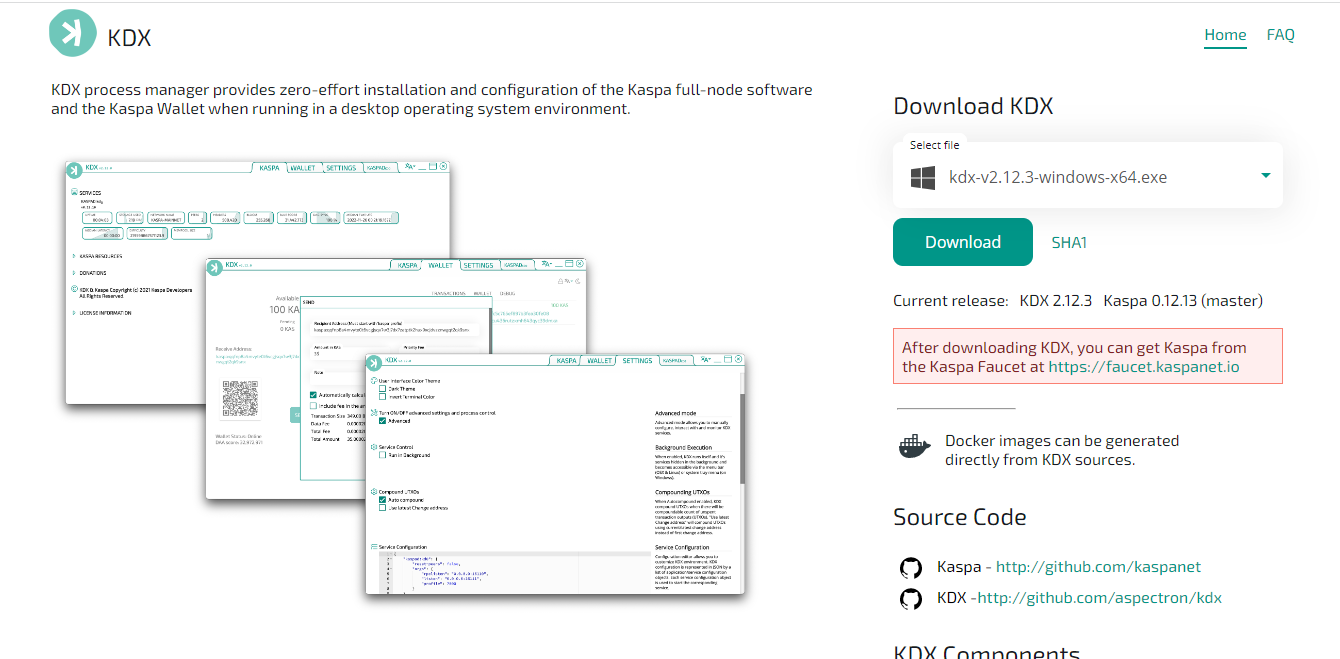Open the FAQ page tab

click(x=1280, y=35)
